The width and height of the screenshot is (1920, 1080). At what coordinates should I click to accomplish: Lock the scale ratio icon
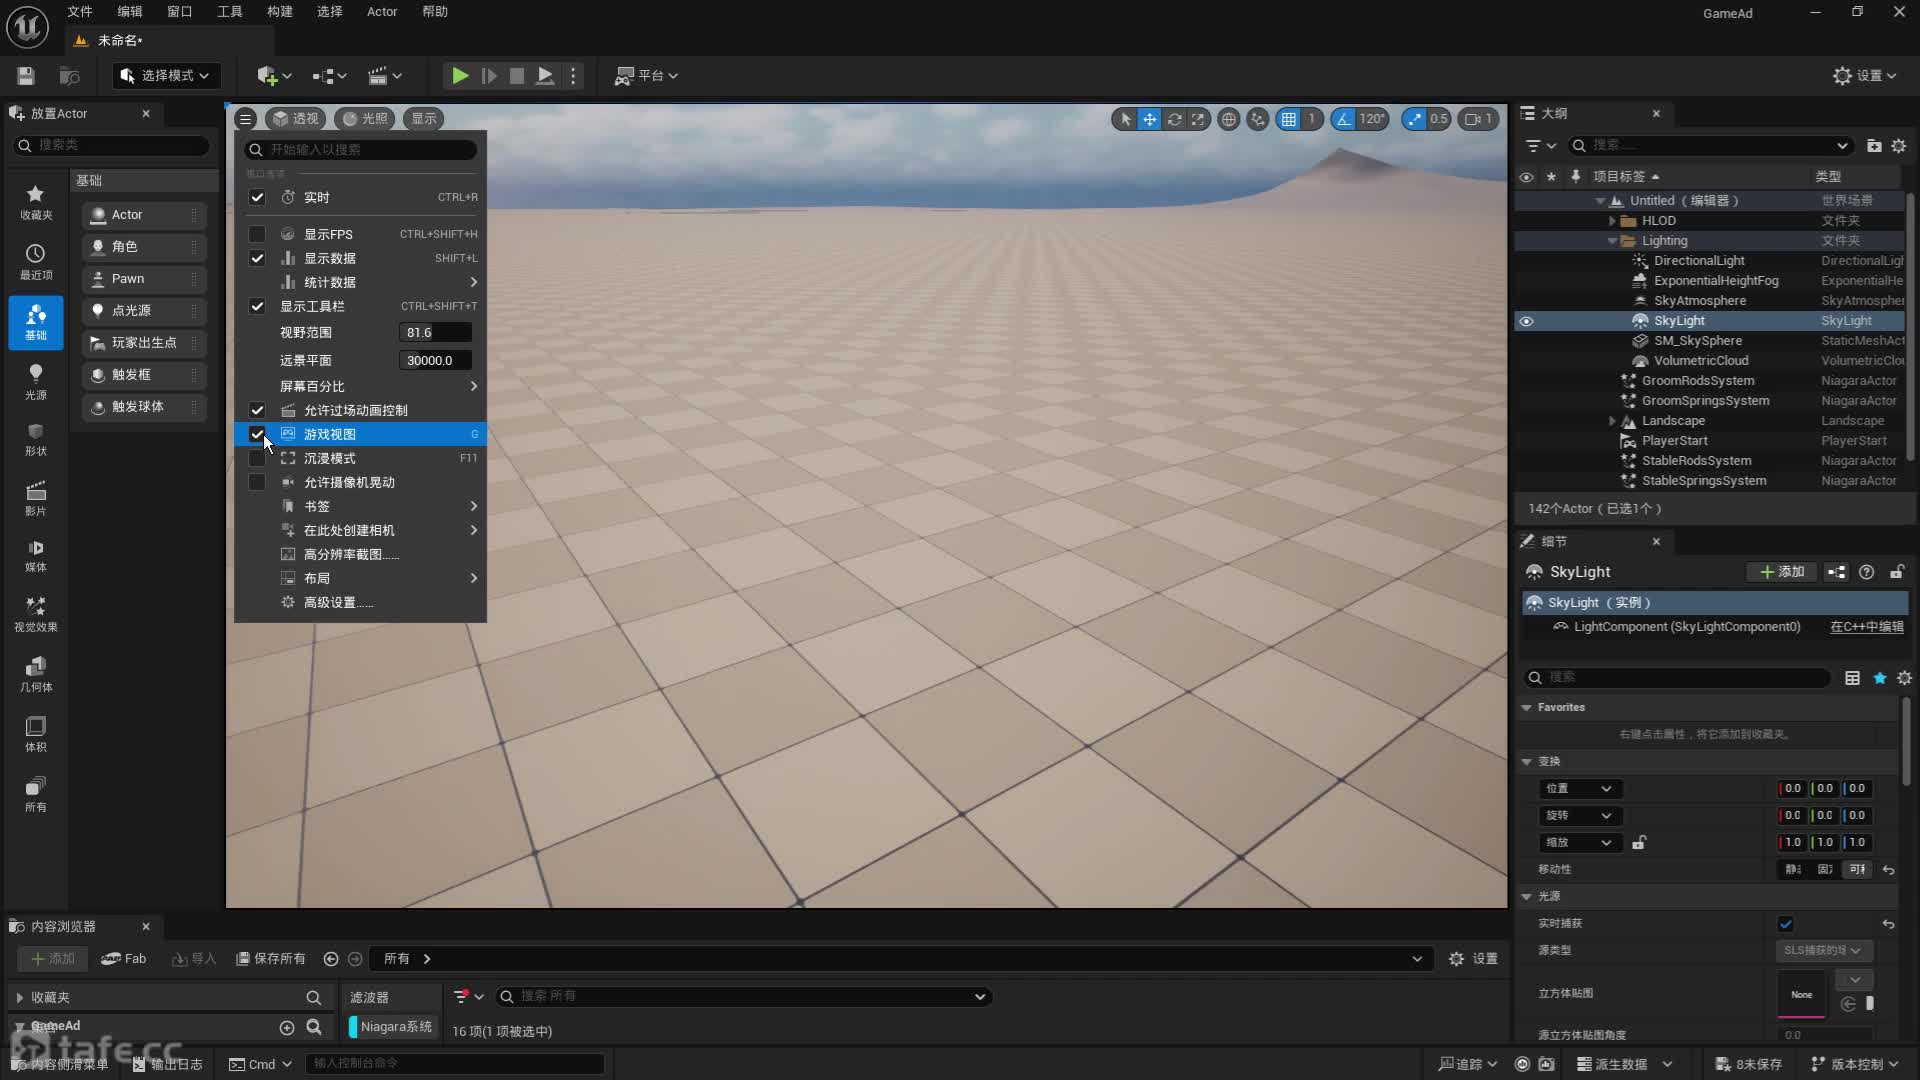tap(1639, 843)
